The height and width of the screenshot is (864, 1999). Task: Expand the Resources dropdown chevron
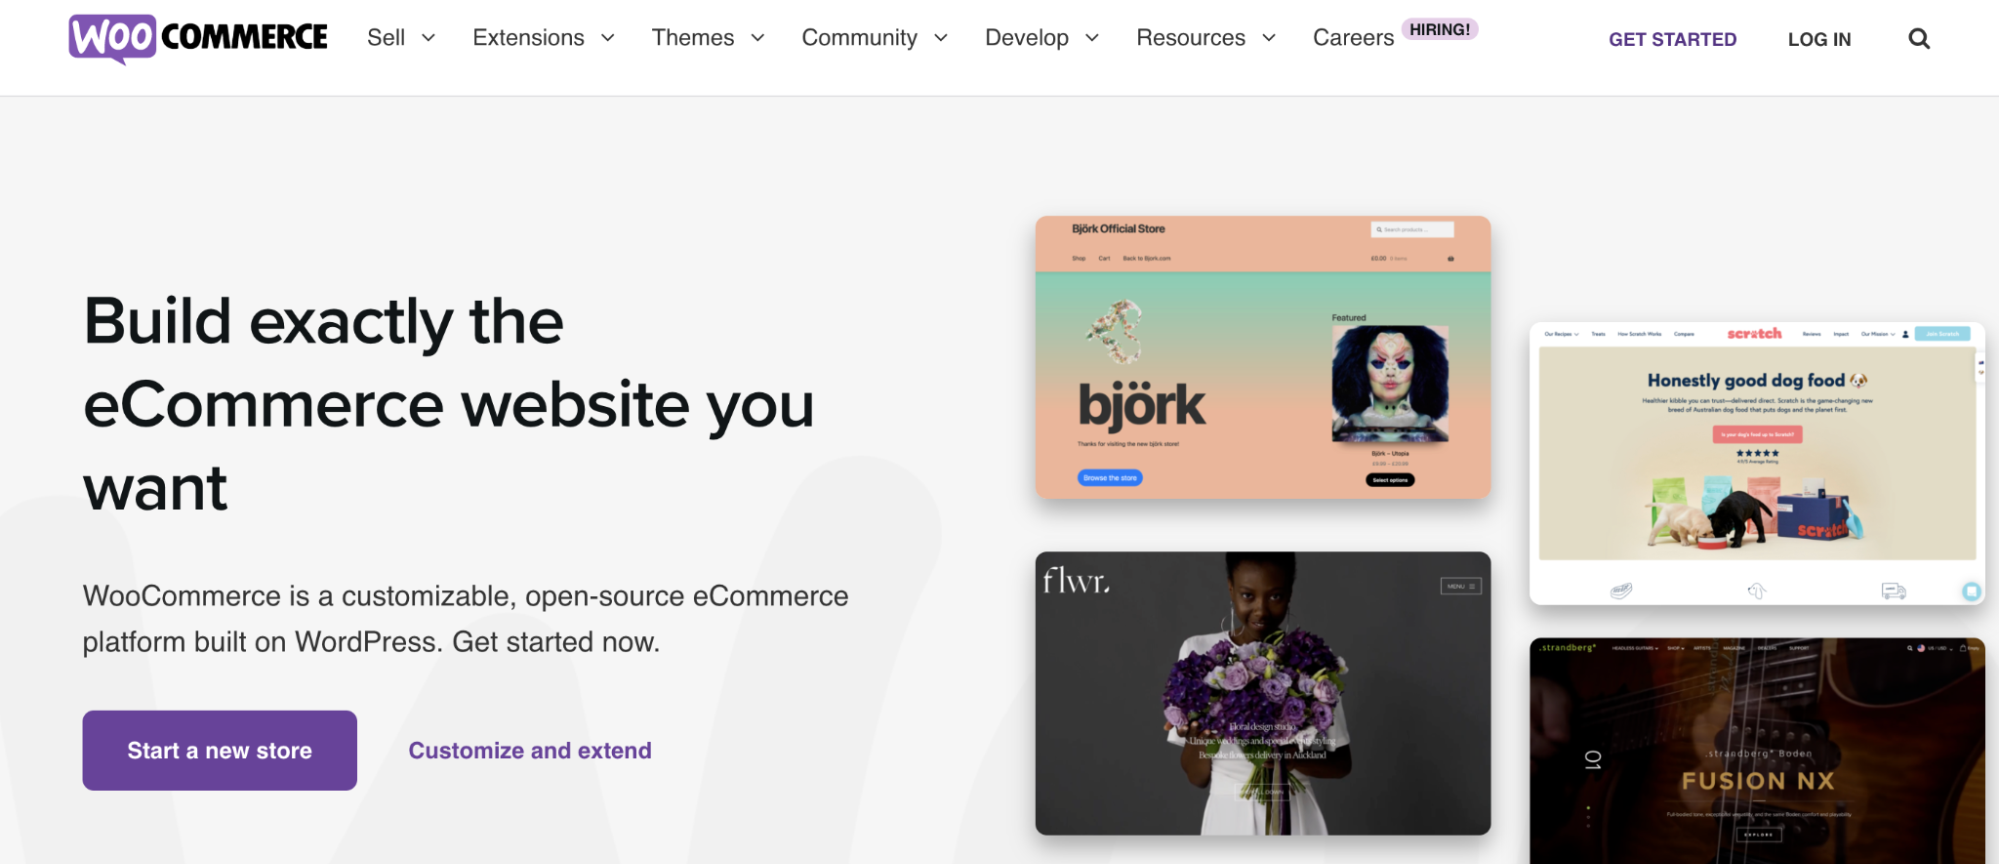[1268, 38]
